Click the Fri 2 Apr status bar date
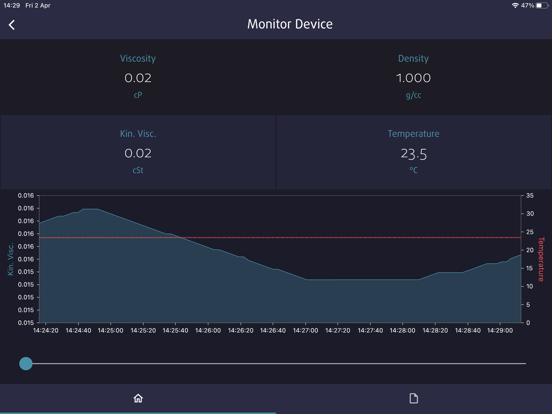The height and width of the screenshot is (414, 552). pyautogui.click(x=38, y=5)
